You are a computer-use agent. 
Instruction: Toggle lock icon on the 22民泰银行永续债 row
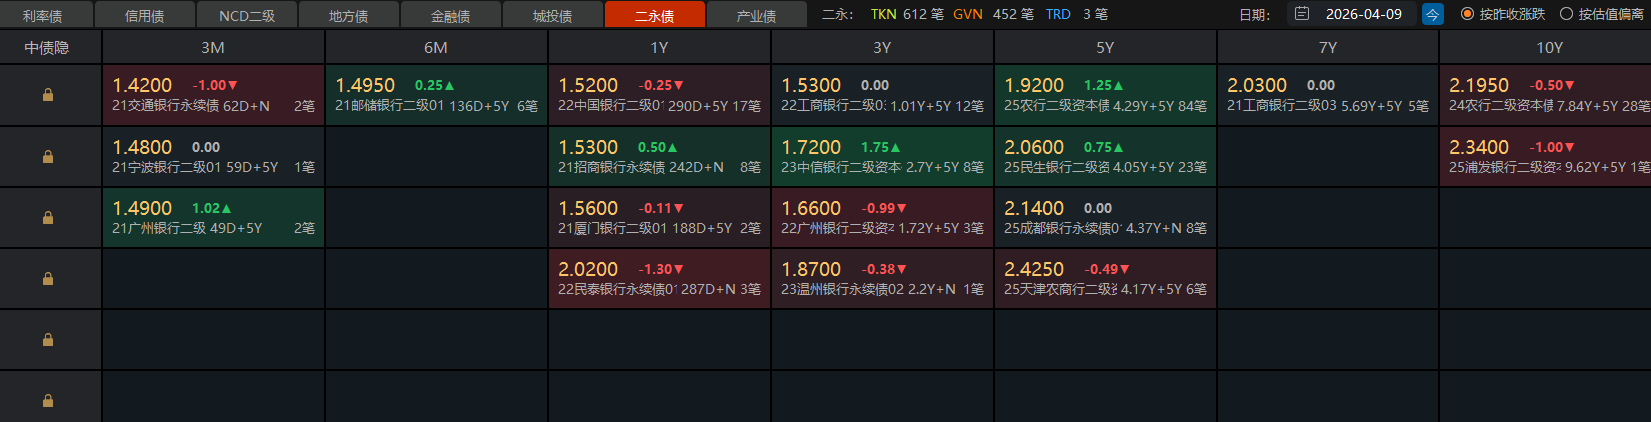click(x=47, y=279)
